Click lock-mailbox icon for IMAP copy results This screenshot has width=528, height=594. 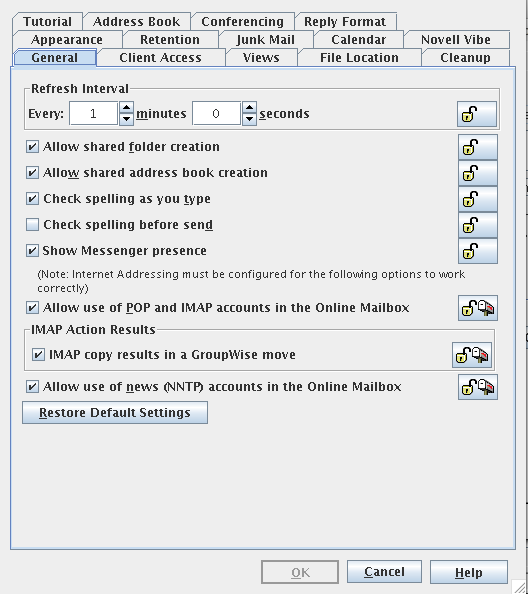click(472, 355)
